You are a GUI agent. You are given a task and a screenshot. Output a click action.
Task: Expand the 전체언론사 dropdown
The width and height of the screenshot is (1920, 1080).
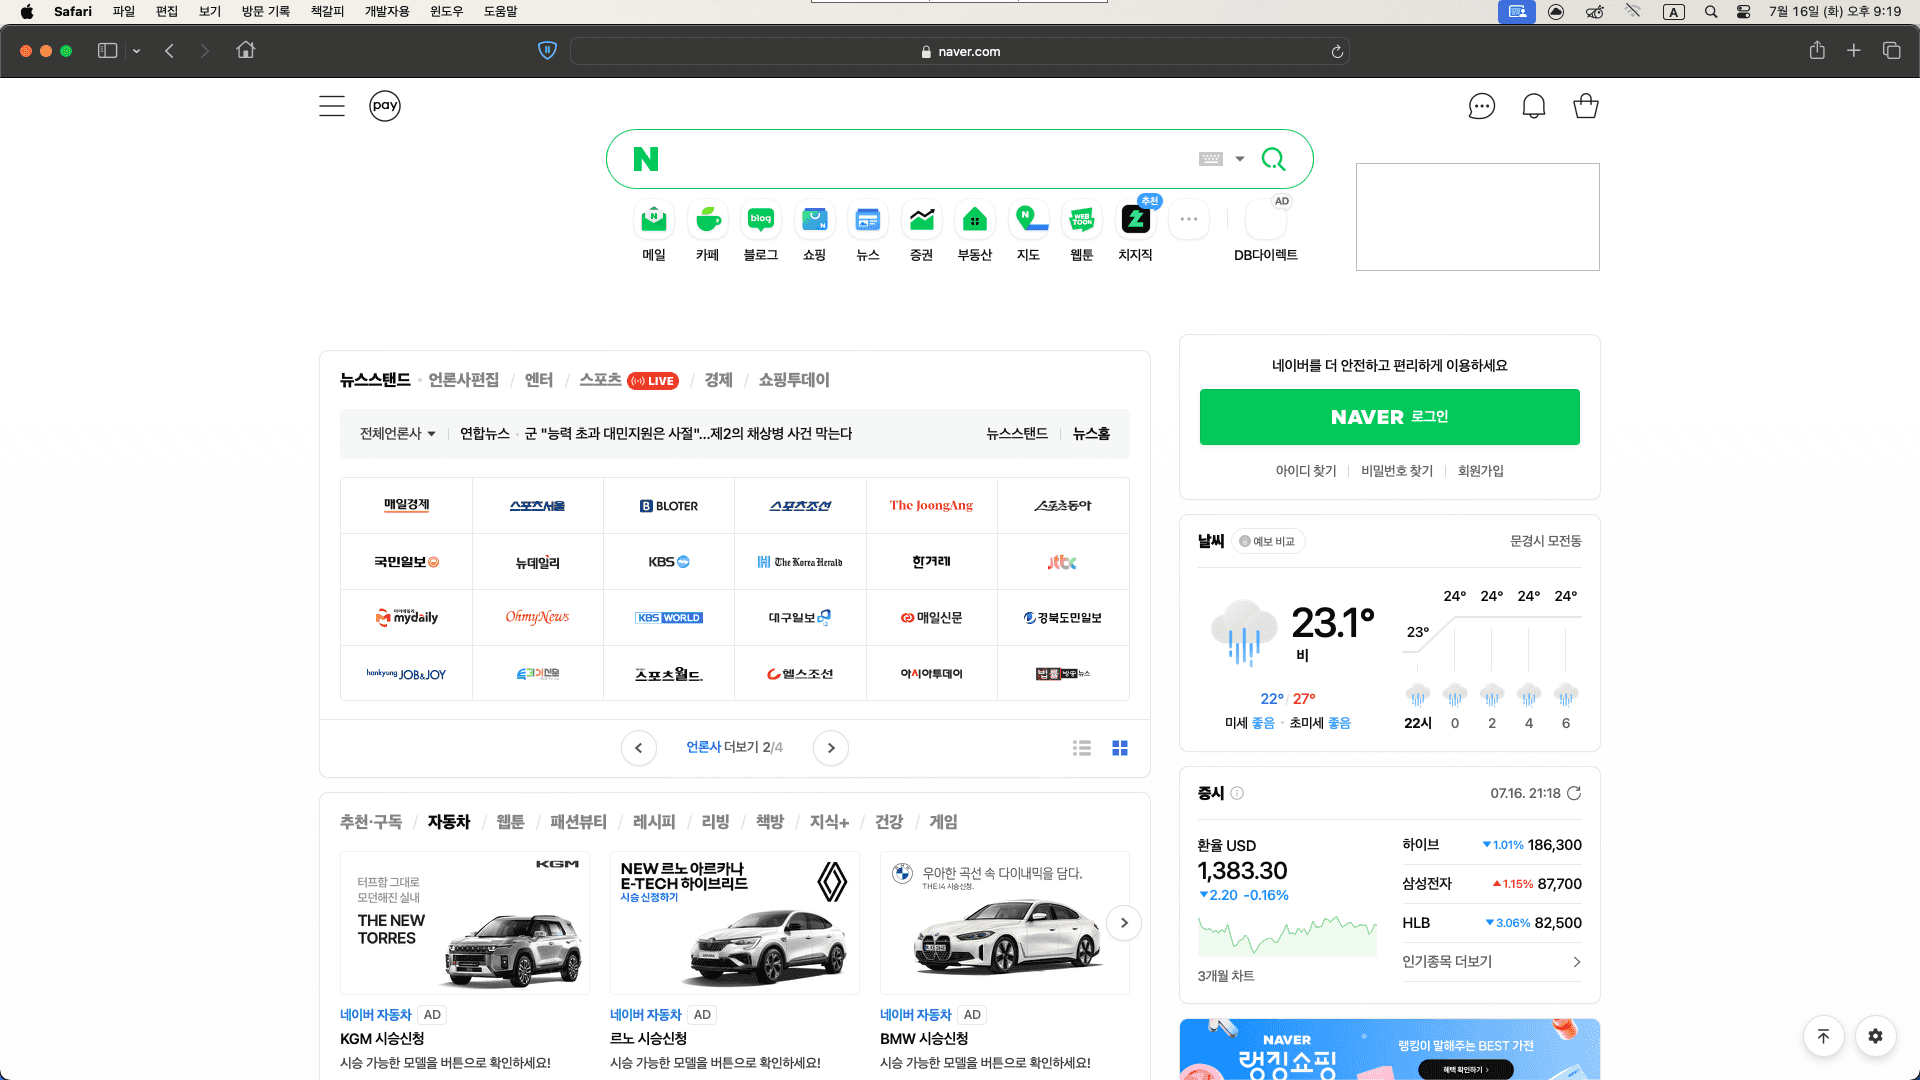[397, 434]
